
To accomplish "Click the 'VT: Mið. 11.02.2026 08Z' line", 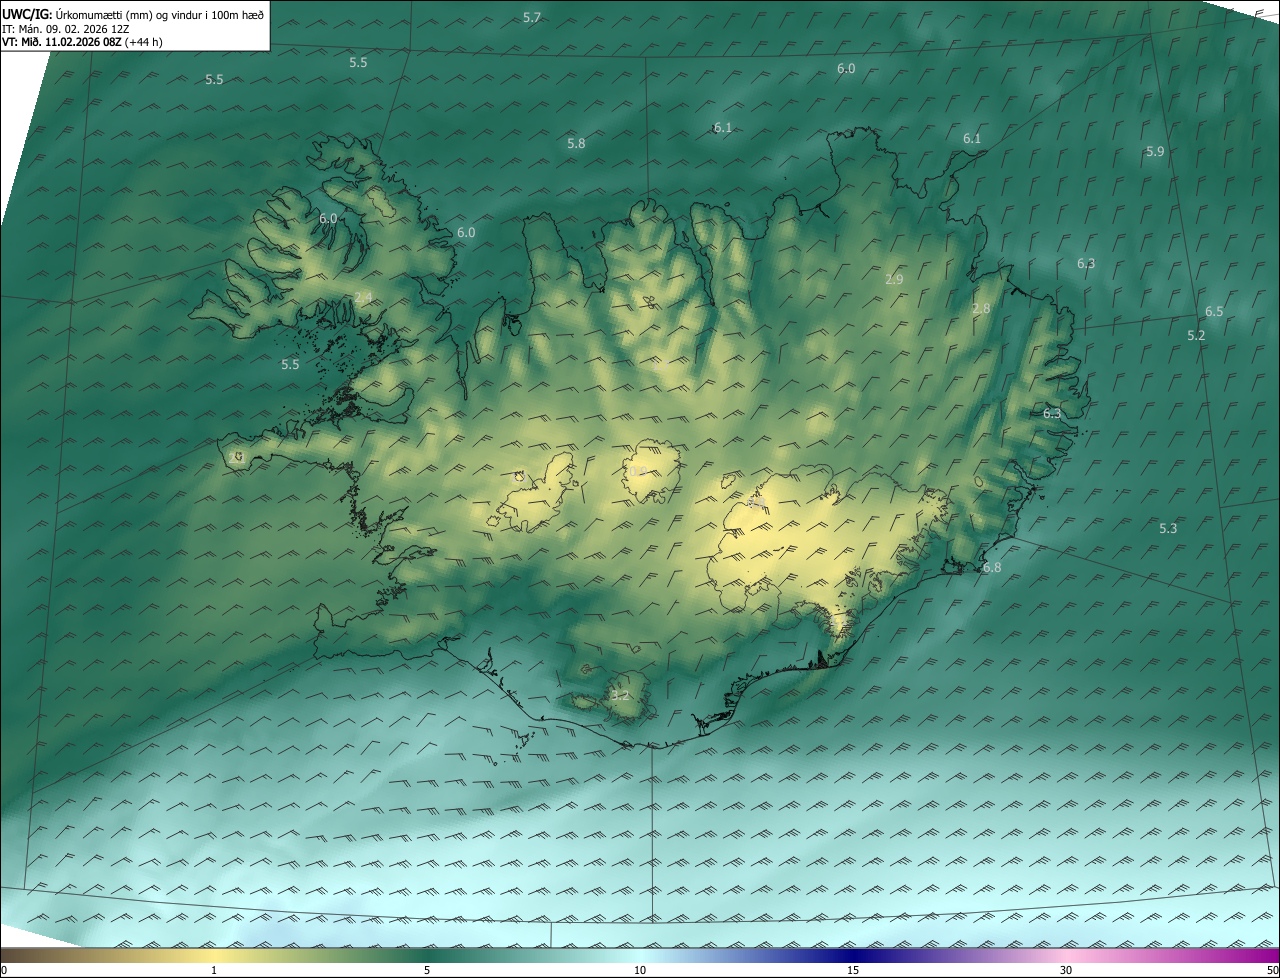I will [x=63, y=42].
